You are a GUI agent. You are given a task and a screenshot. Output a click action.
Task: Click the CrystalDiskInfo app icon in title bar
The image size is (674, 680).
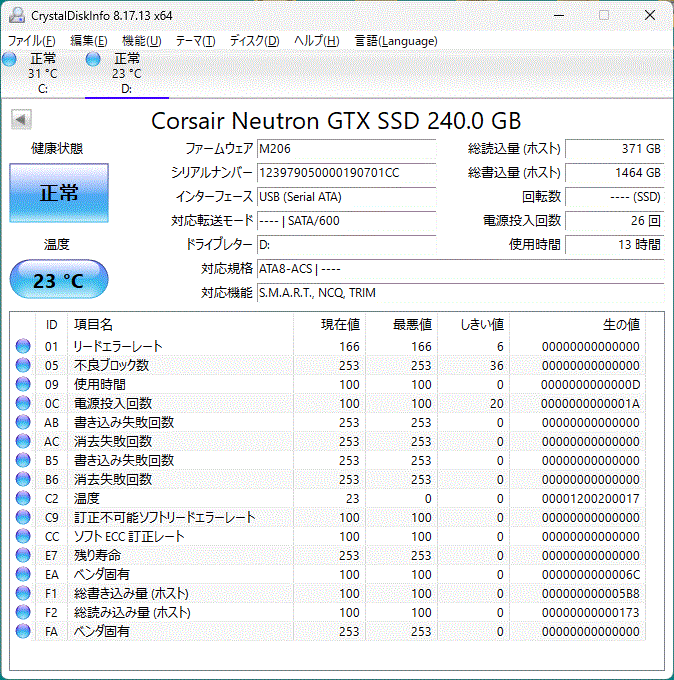(x=15, y=15)
